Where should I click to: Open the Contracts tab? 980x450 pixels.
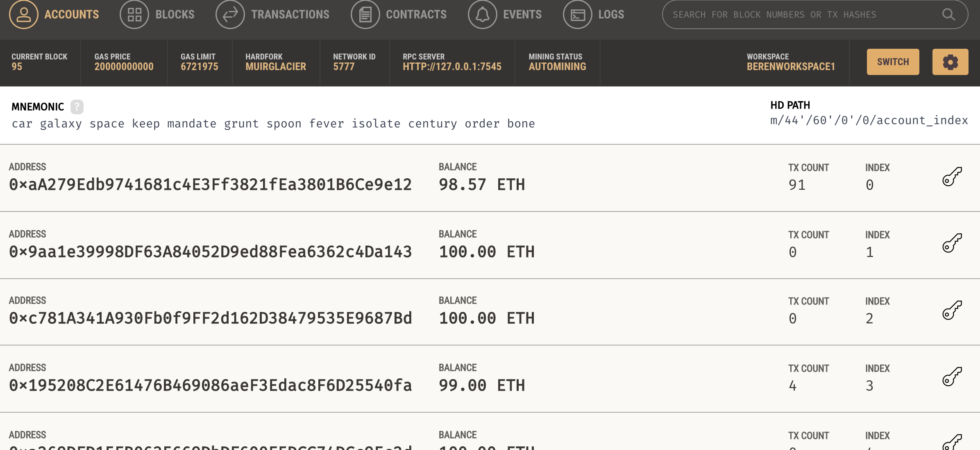tap(400, 15)
